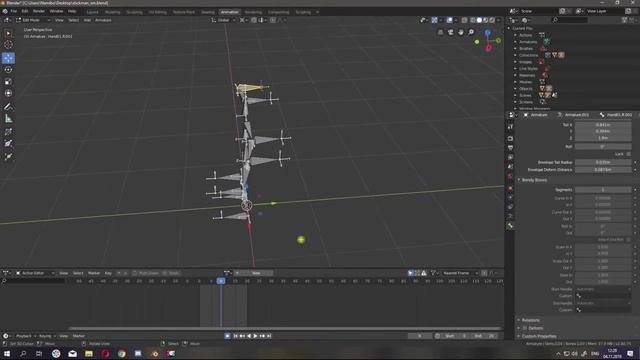Toggle only selected keyframes filter in timeline
Screen dimensions: 640x360
coord(411,273)
